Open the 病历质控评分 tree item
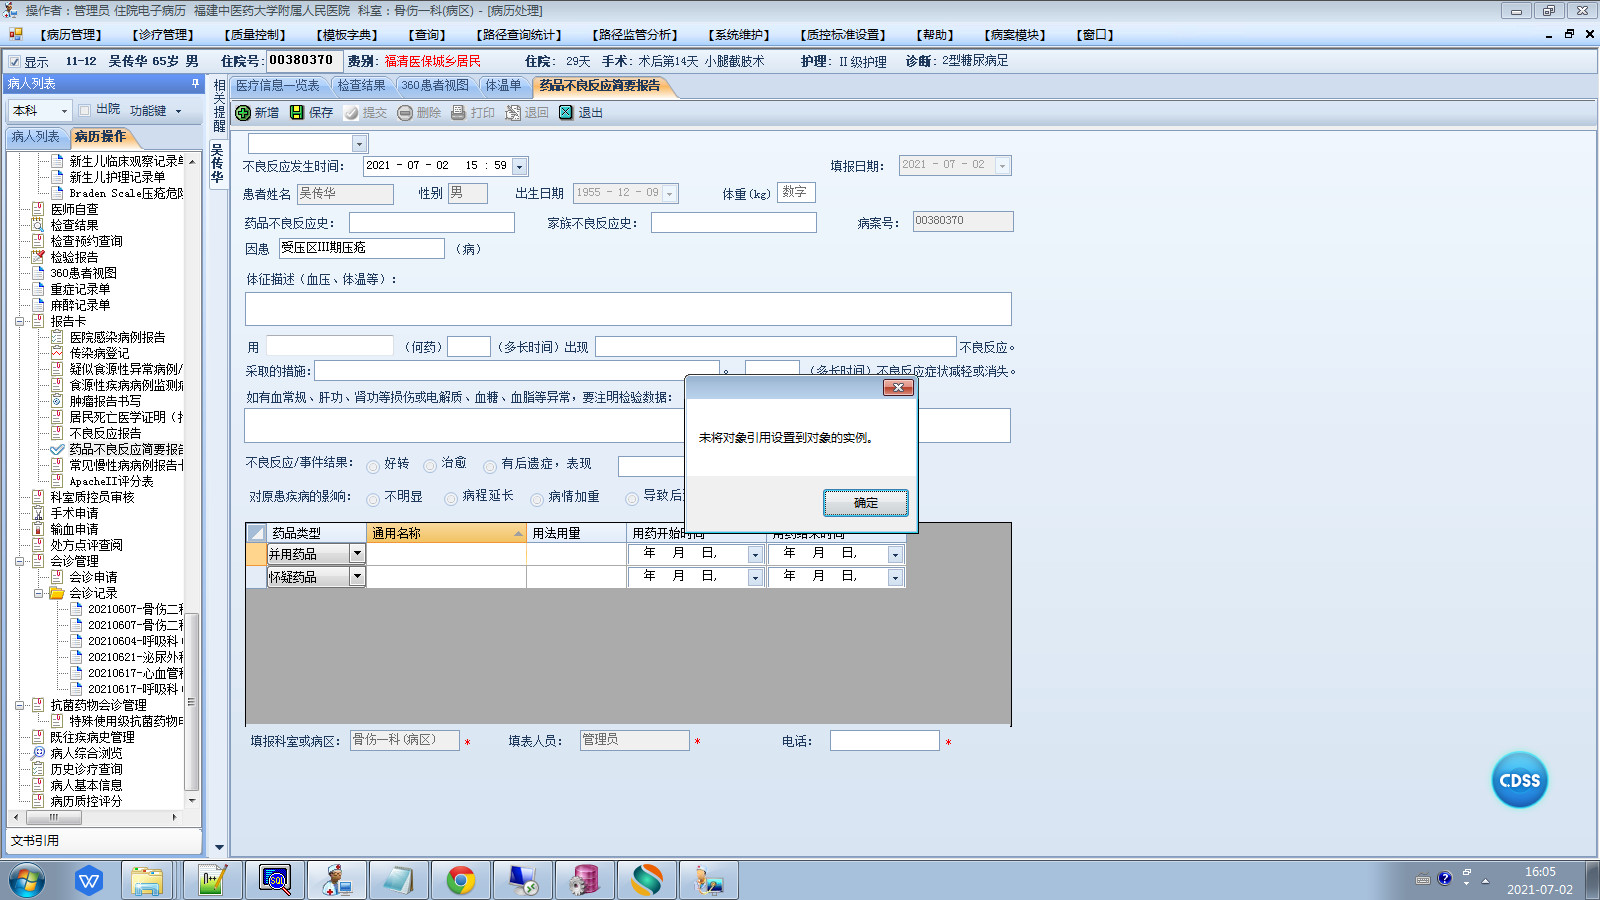The width and height of the screenshot is (1600, 900). pyautogui.click(x=86, y=801)
